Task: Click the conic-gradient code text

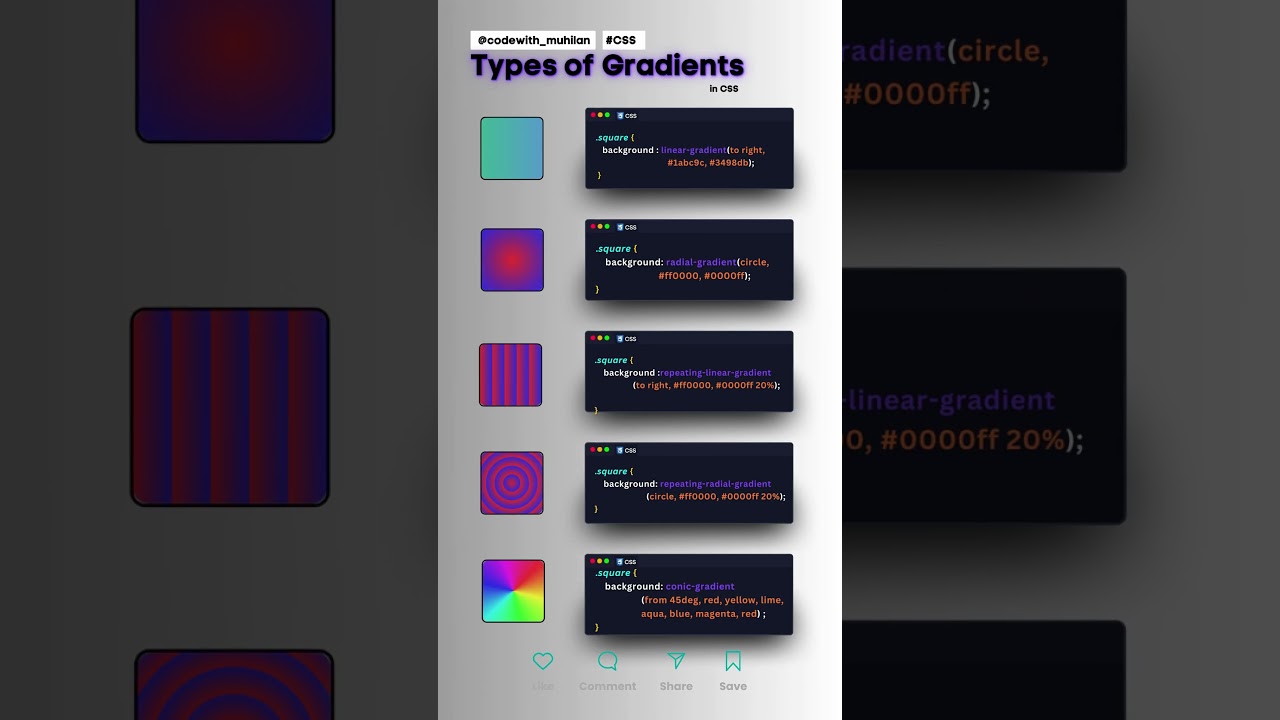Action: coord(700,586)
